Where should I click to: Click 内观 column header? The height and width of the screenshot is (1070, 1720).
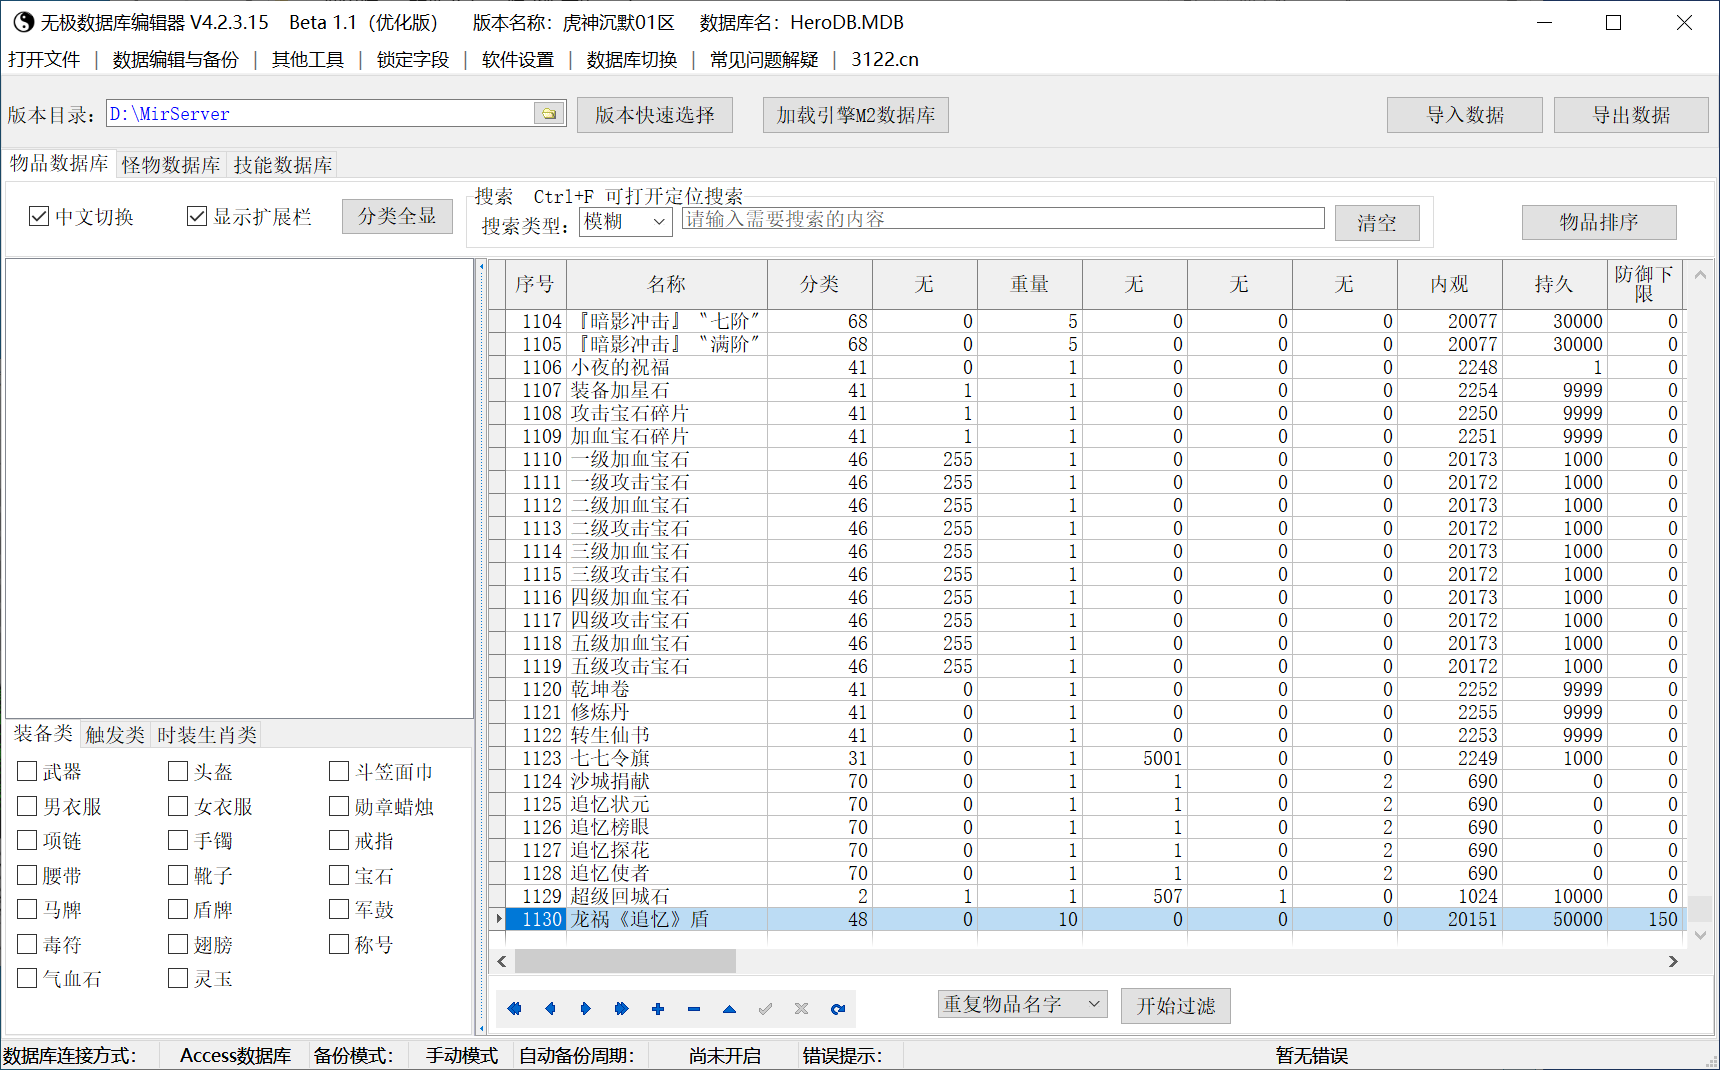(1450, 284)
